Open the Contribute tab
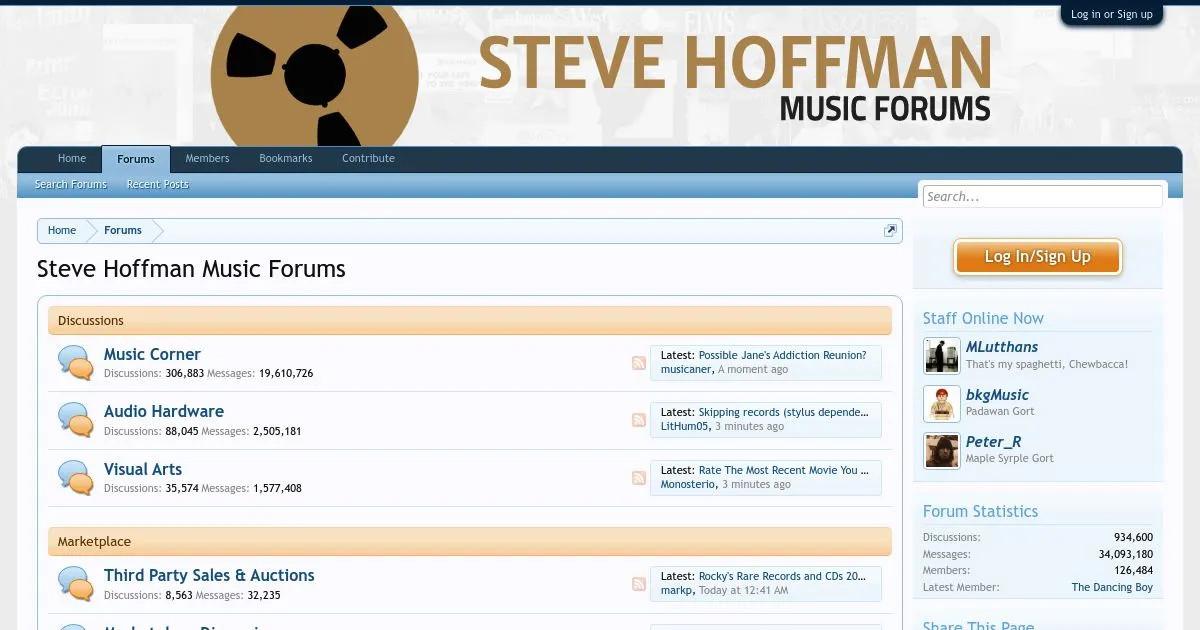The height and width of the screenshot is (630, 1200). coord(368,159)
